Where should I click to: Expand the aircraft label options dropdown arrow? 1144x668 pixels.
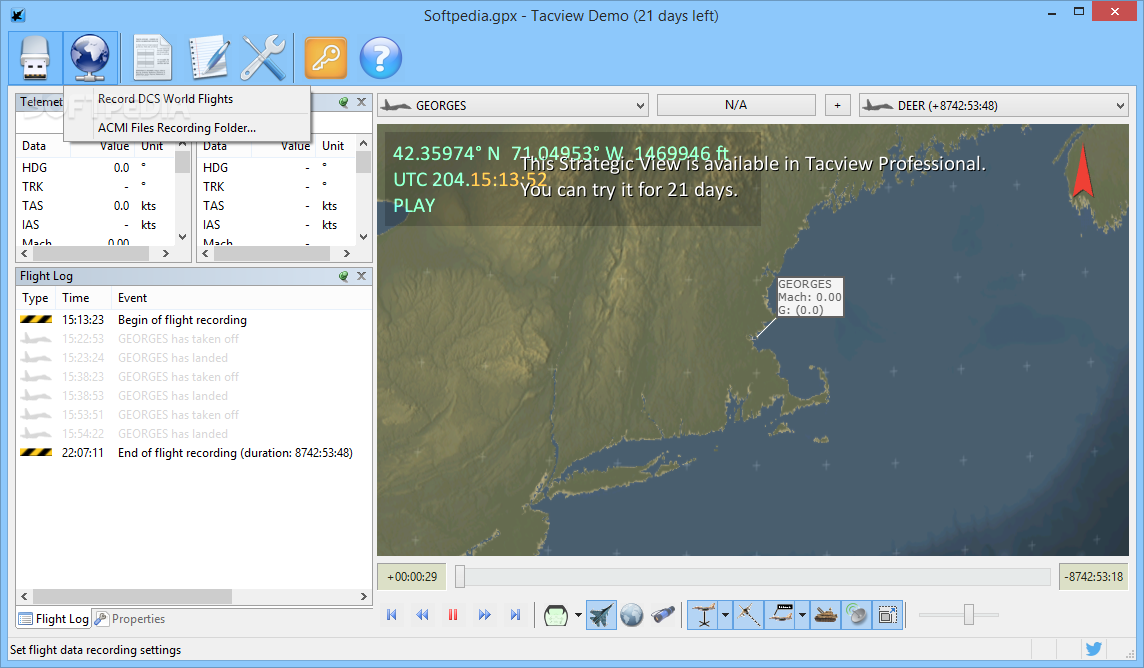802,615
